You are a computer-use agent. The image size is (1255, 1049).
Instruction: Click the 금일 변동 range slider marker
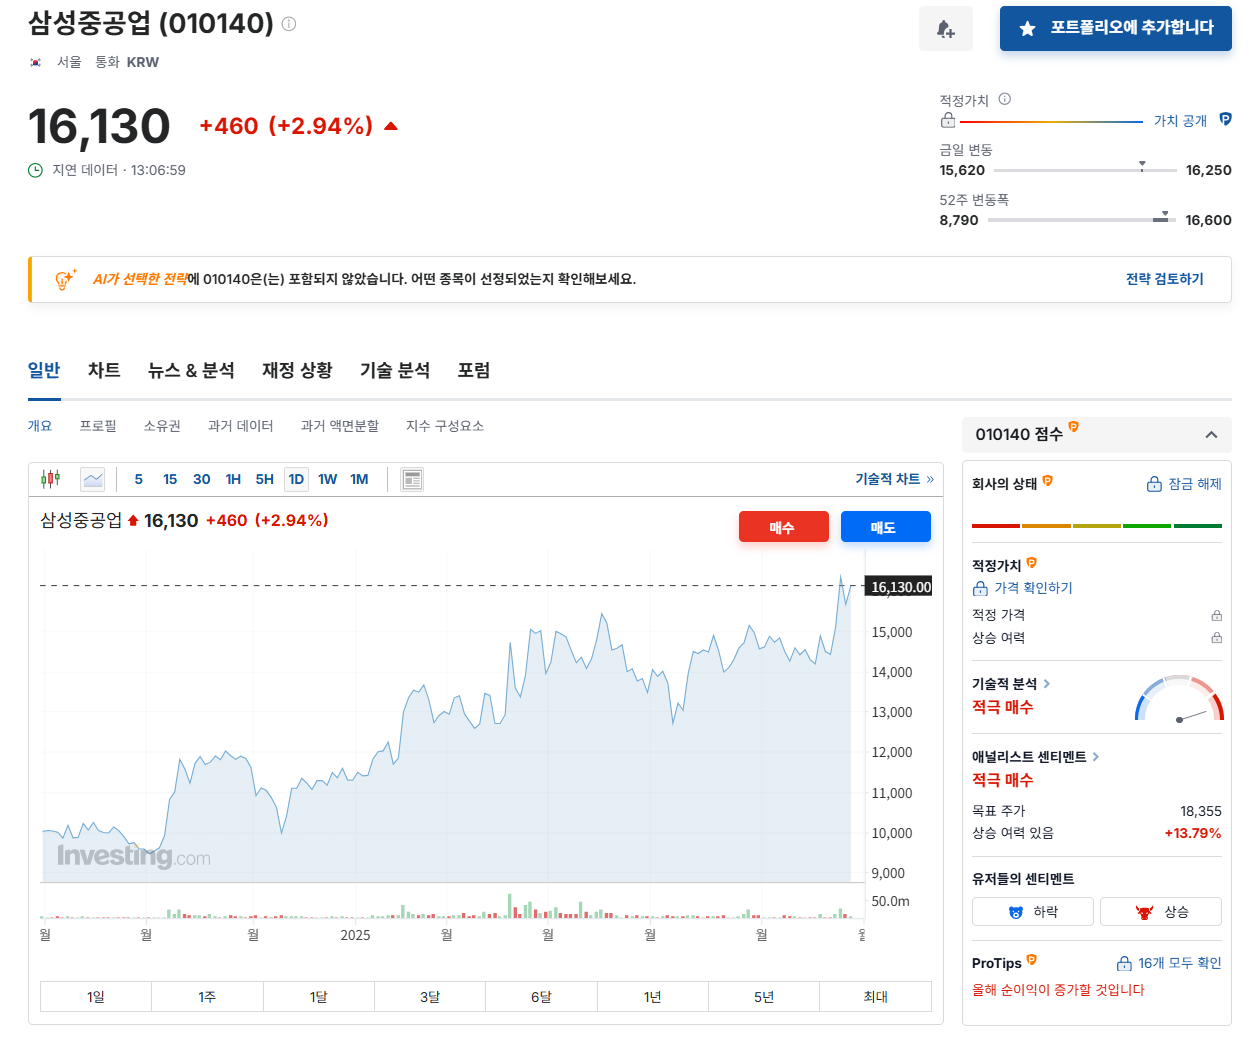(1142, 166)
